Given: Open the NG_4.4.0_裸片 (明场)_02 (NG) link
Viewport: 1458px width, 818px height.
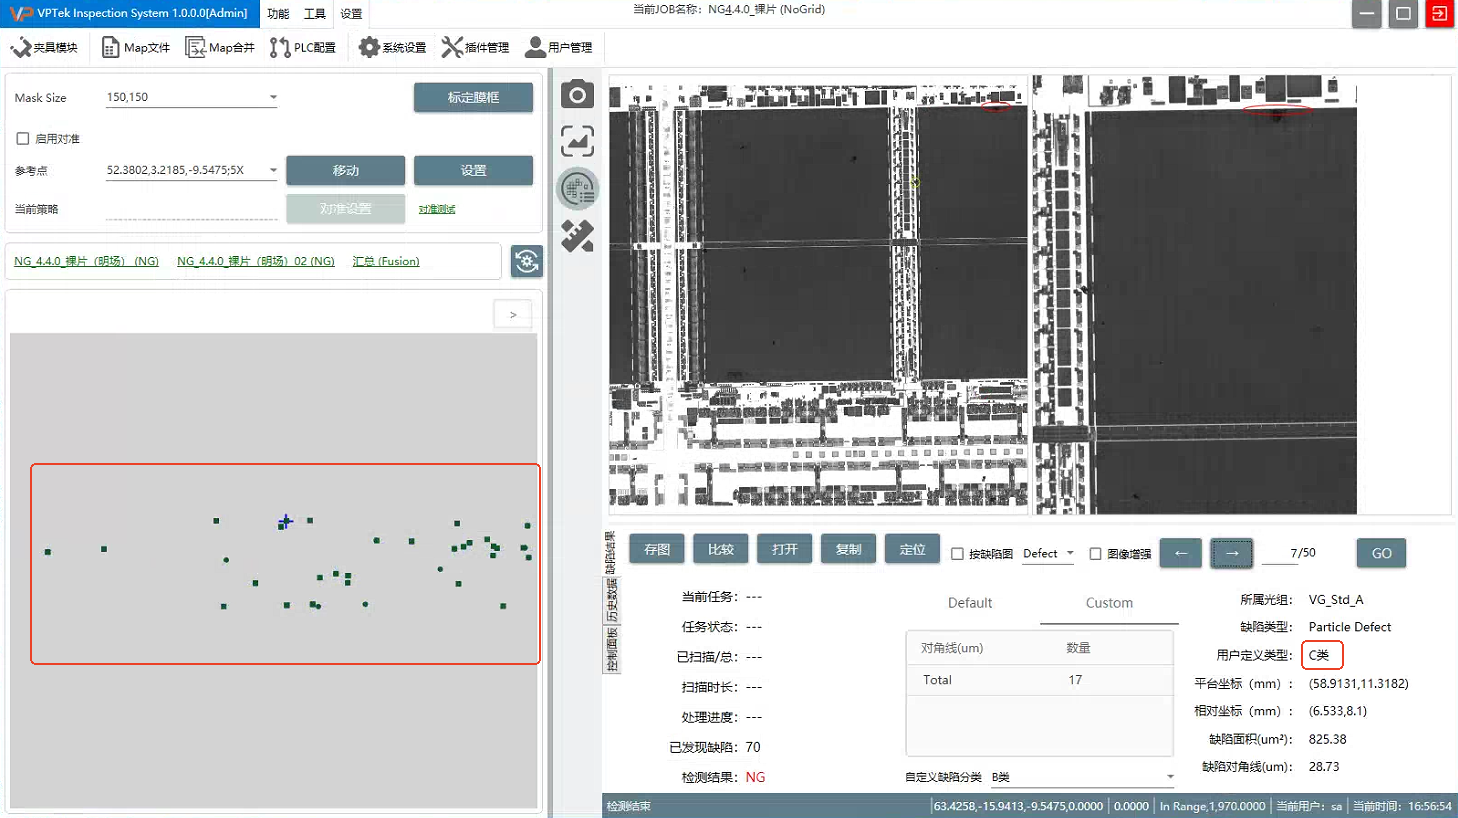Looking at the screenshot, I should (x=256, y=261).
